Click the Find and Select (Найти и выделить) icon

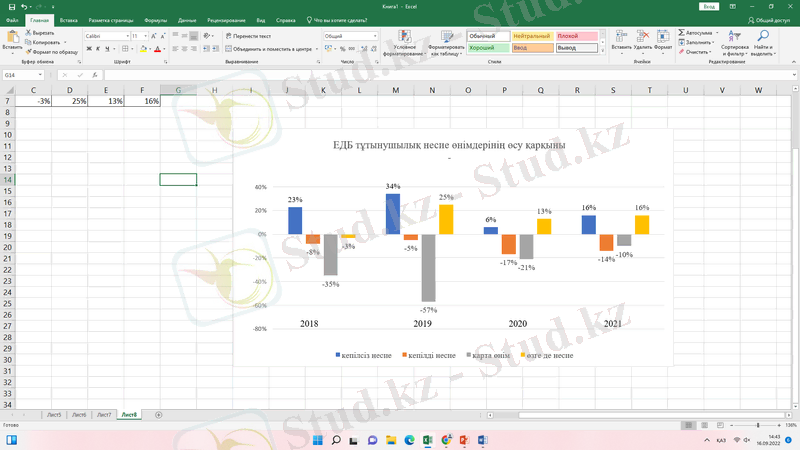coord(763,36)
